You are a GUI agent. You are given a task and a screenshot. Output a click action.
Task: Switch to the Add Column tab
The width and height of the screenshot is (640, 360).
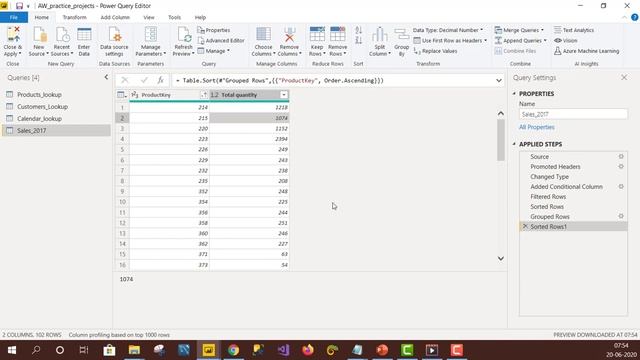pyautogui.click(x=115, y=18)
